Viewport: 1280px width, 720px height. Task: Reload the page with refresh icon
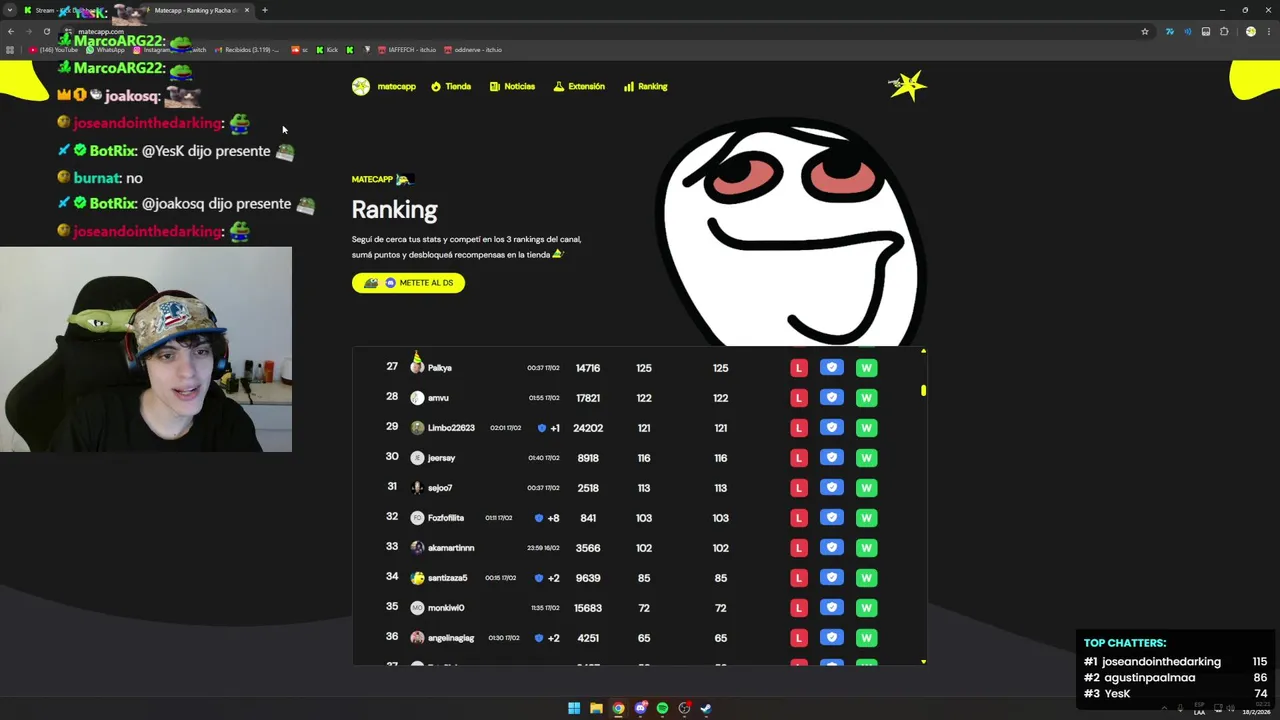coord(46,31)
